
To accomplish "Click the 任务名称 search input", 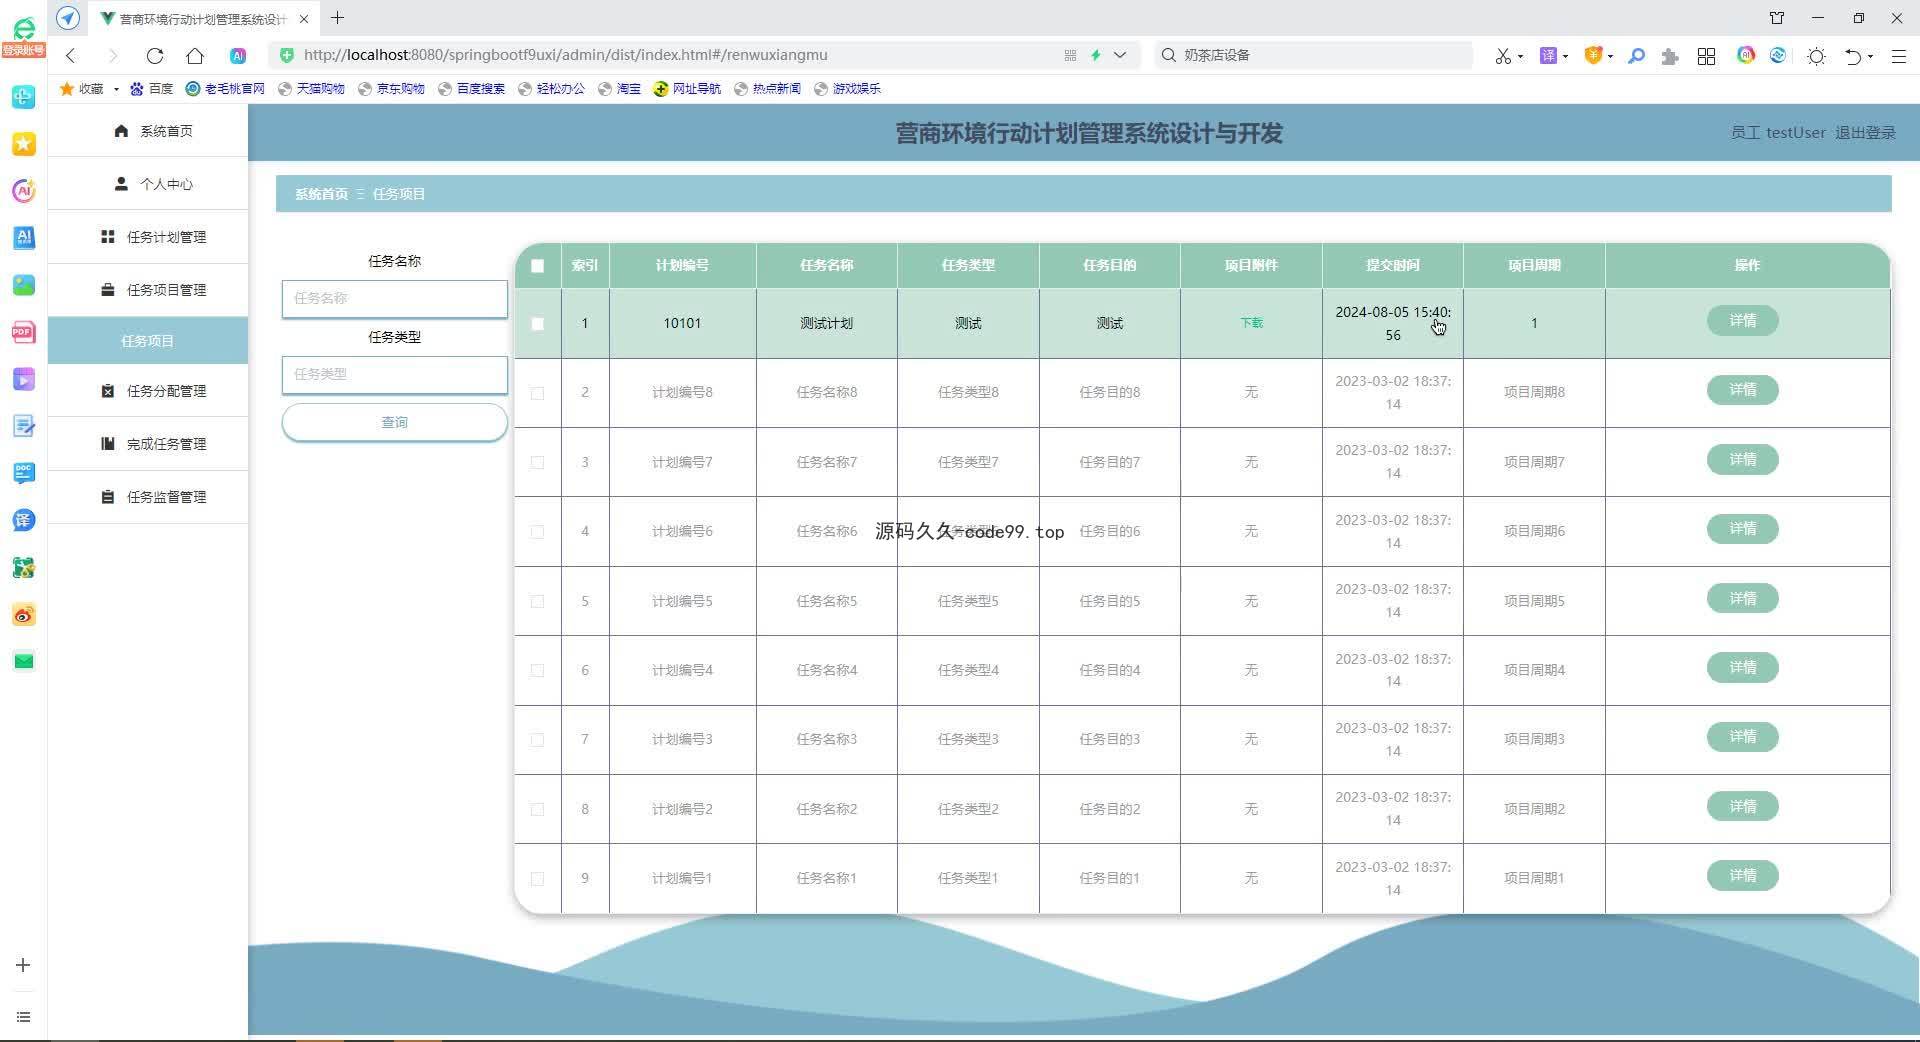I will (x=395, y=298).
